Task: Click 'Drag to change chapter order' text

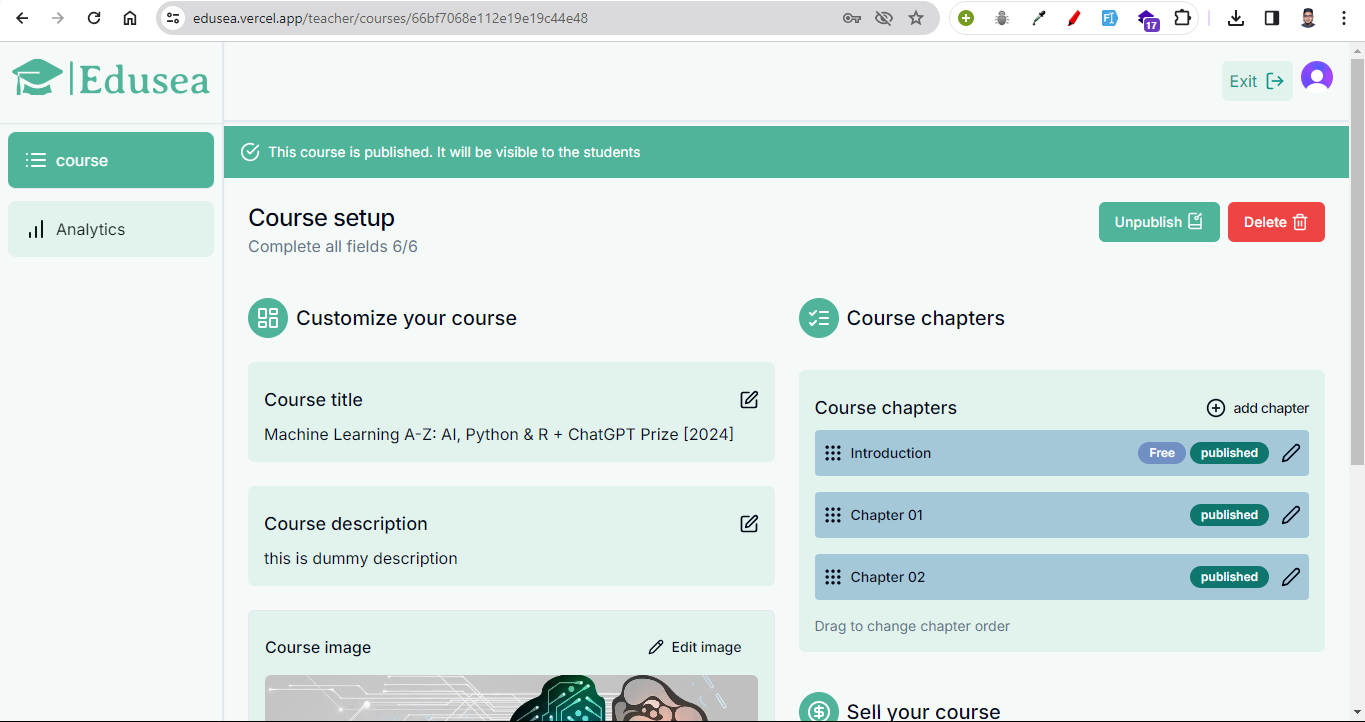Action: [912, 626]
